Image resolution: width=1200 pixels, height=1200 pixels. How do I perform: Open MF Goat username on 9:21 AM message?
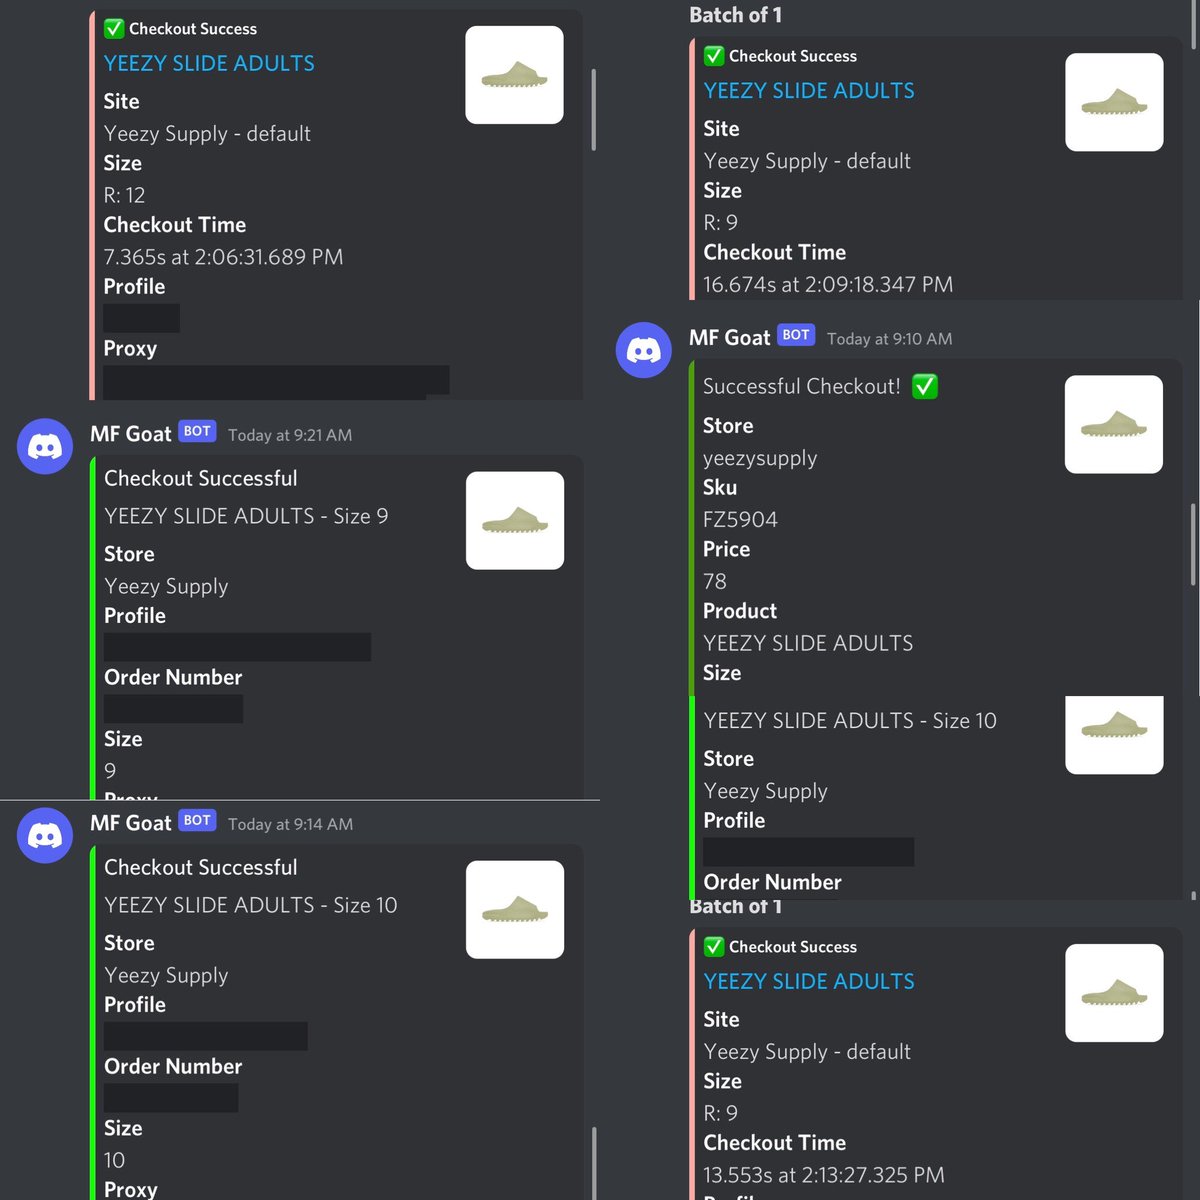tap(131, 434)
